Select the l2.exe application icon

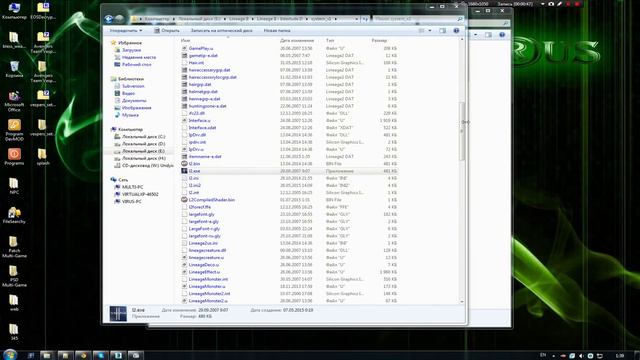184,171
